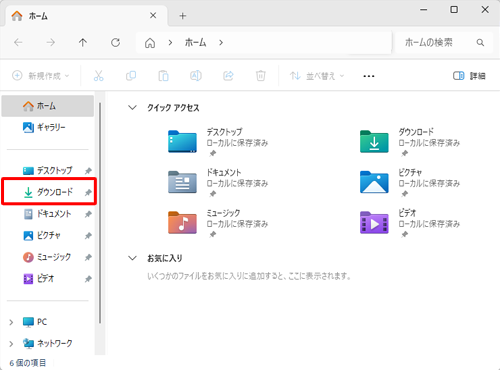Select ネットワーク in the navigation pane
The height and width of the screenshot is (370, 500).
point(48,343)
